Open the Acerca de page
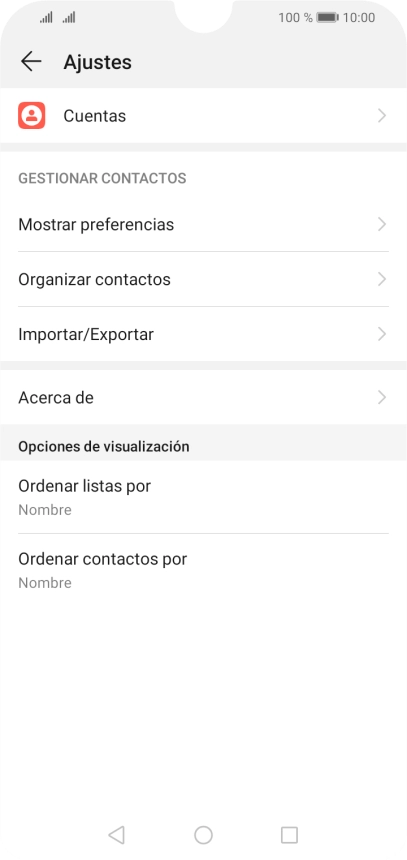This screenshot has height=860, width=407. click(204, 397)
